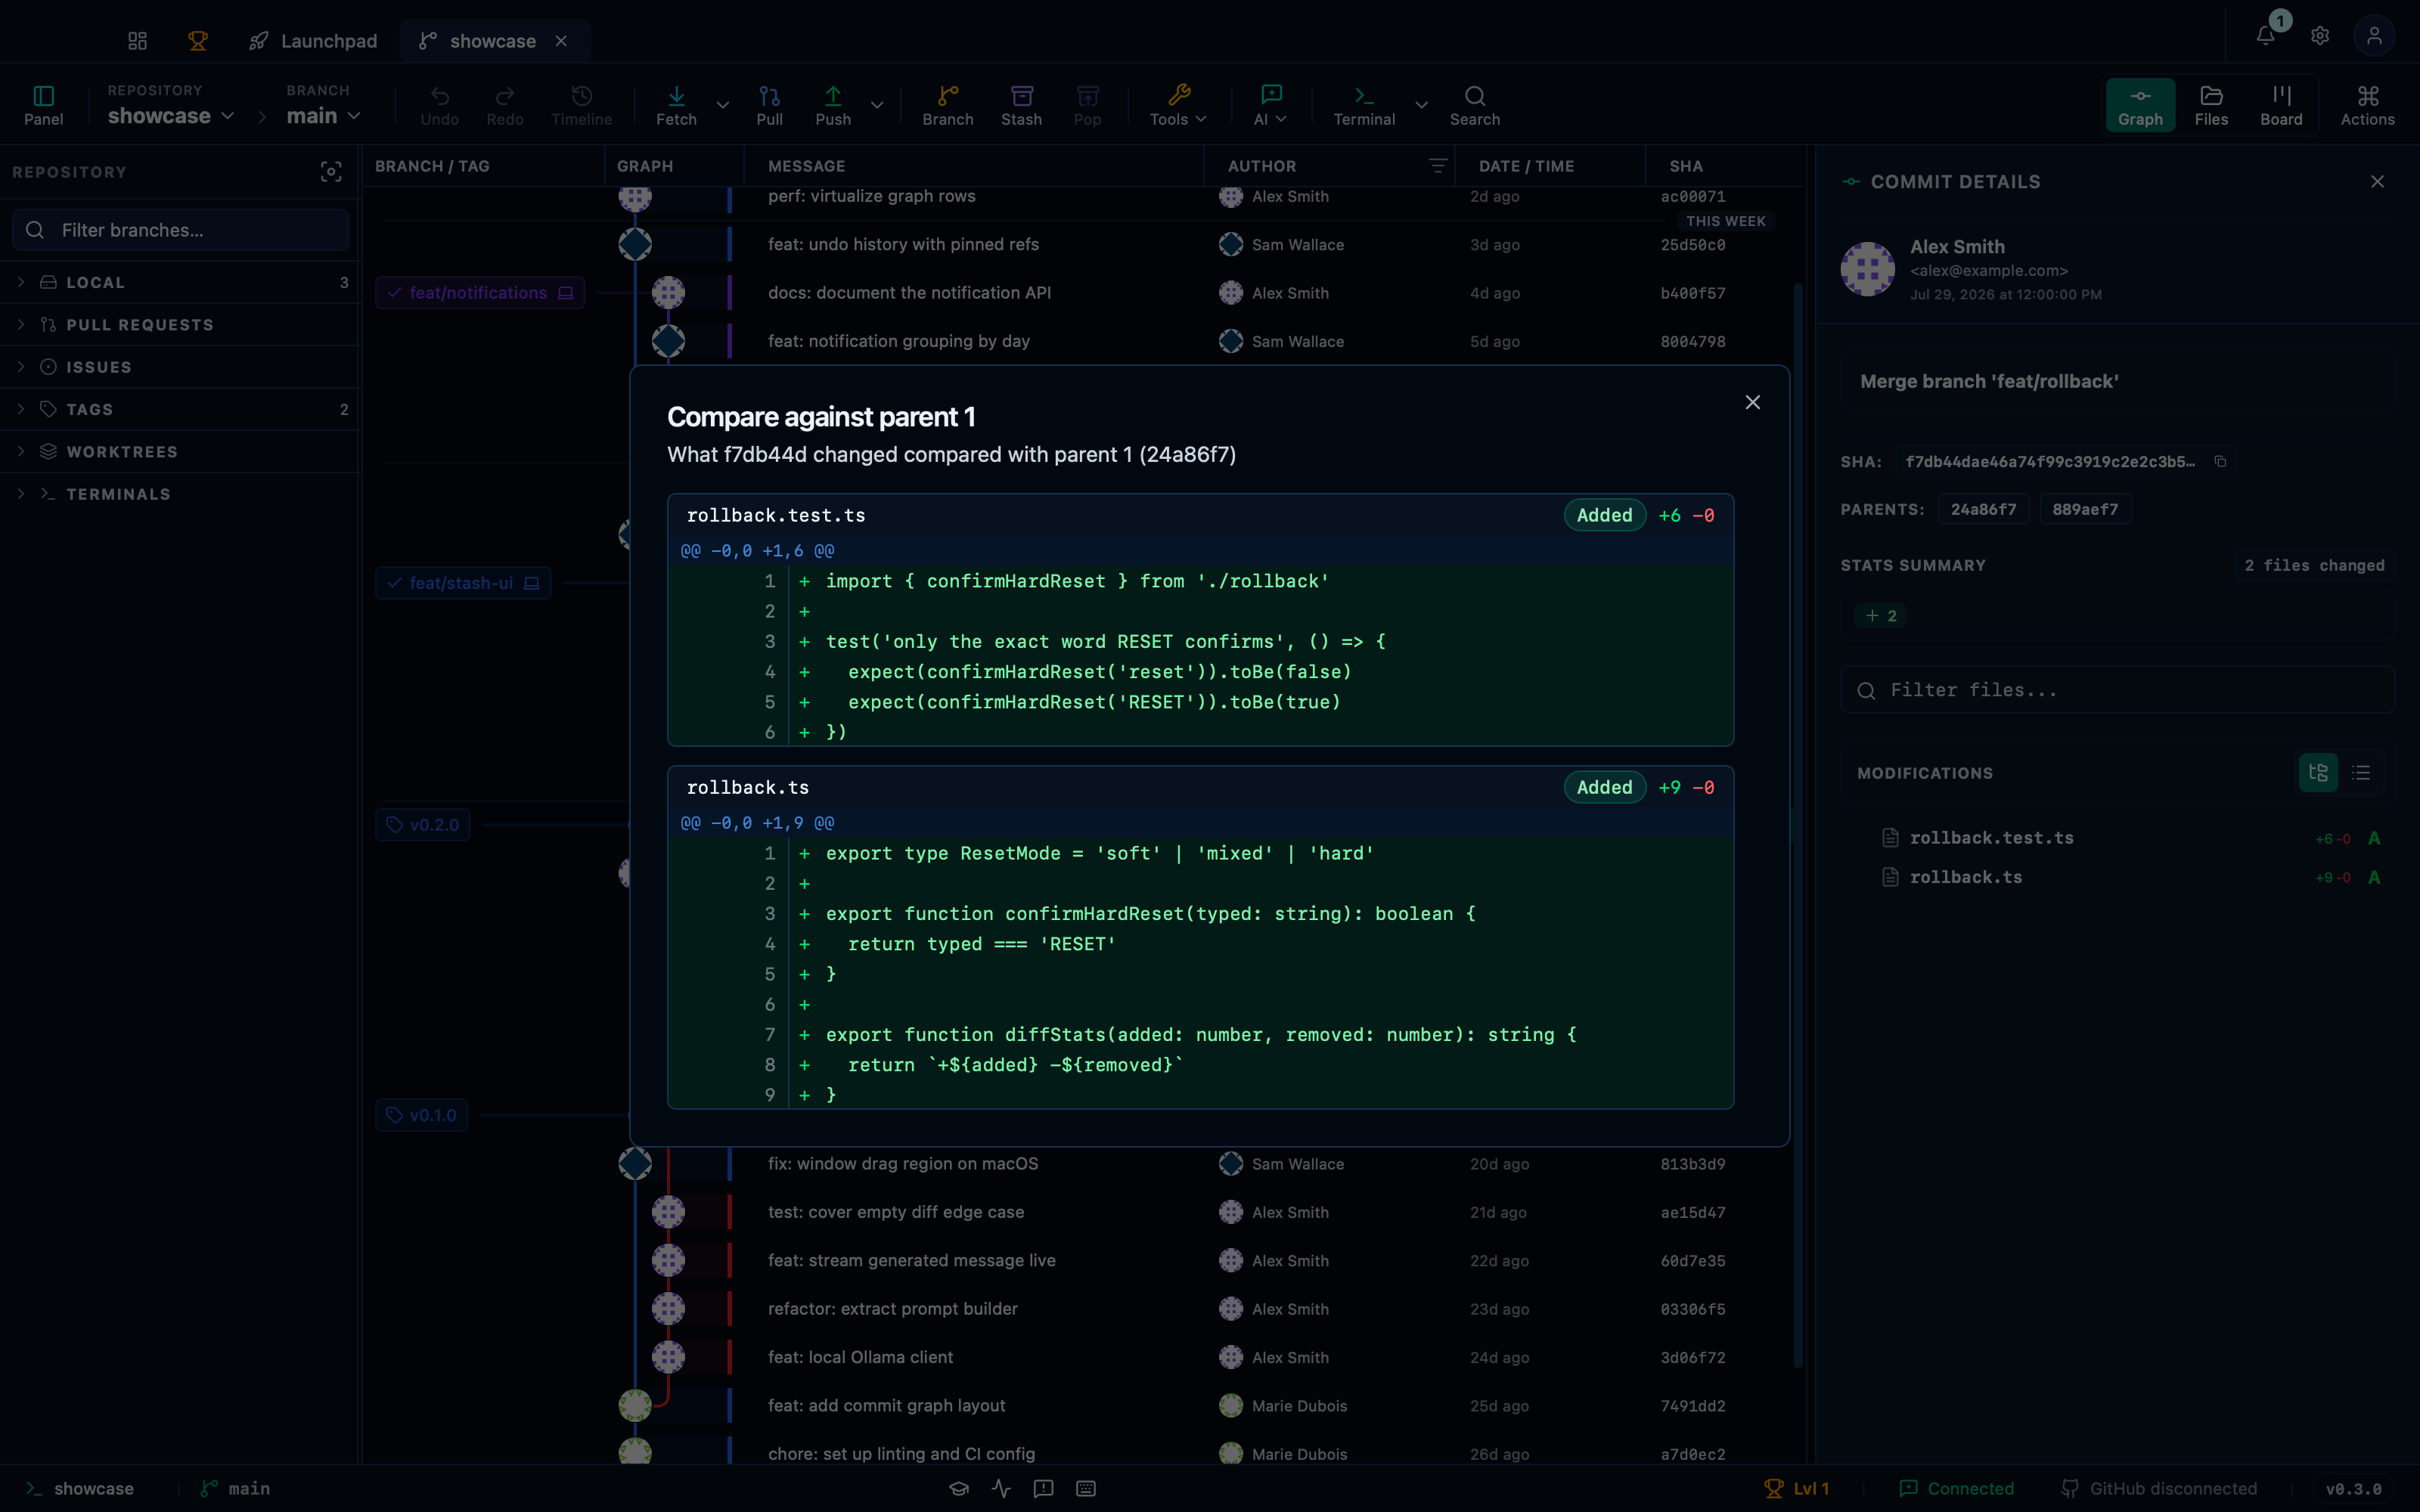Open Terminal options dropdown arrow

tap(1421, 105)
